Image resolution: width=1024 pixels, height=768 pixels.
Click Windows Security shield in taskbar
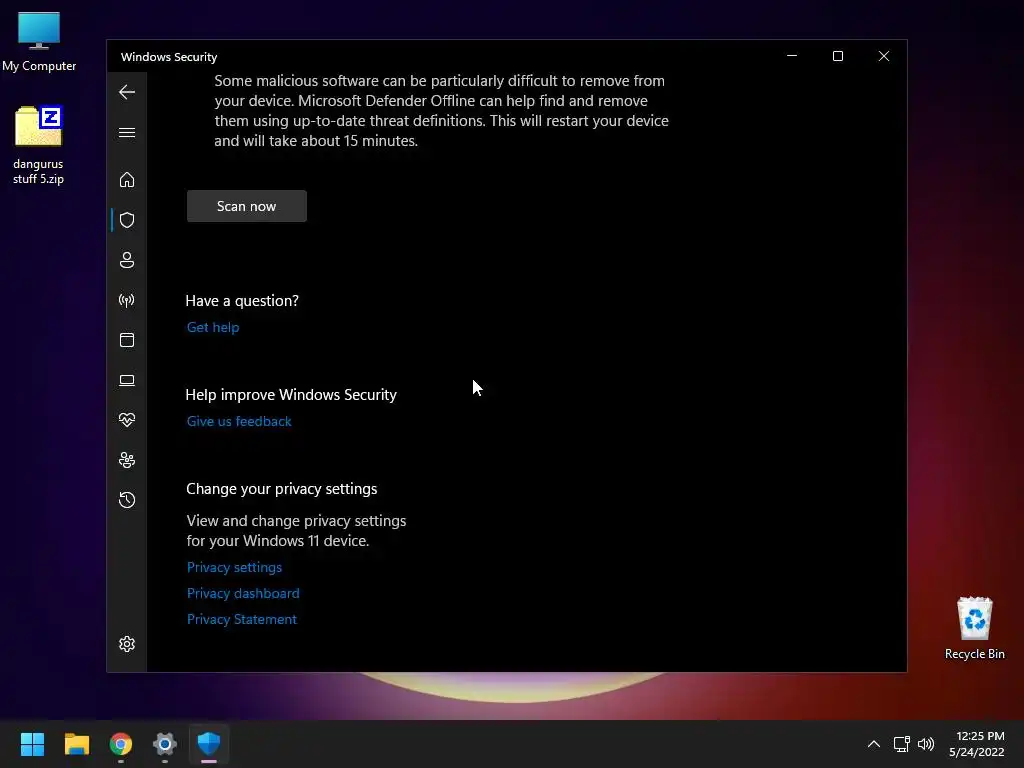pyautogui.click(x=209, y=744)
